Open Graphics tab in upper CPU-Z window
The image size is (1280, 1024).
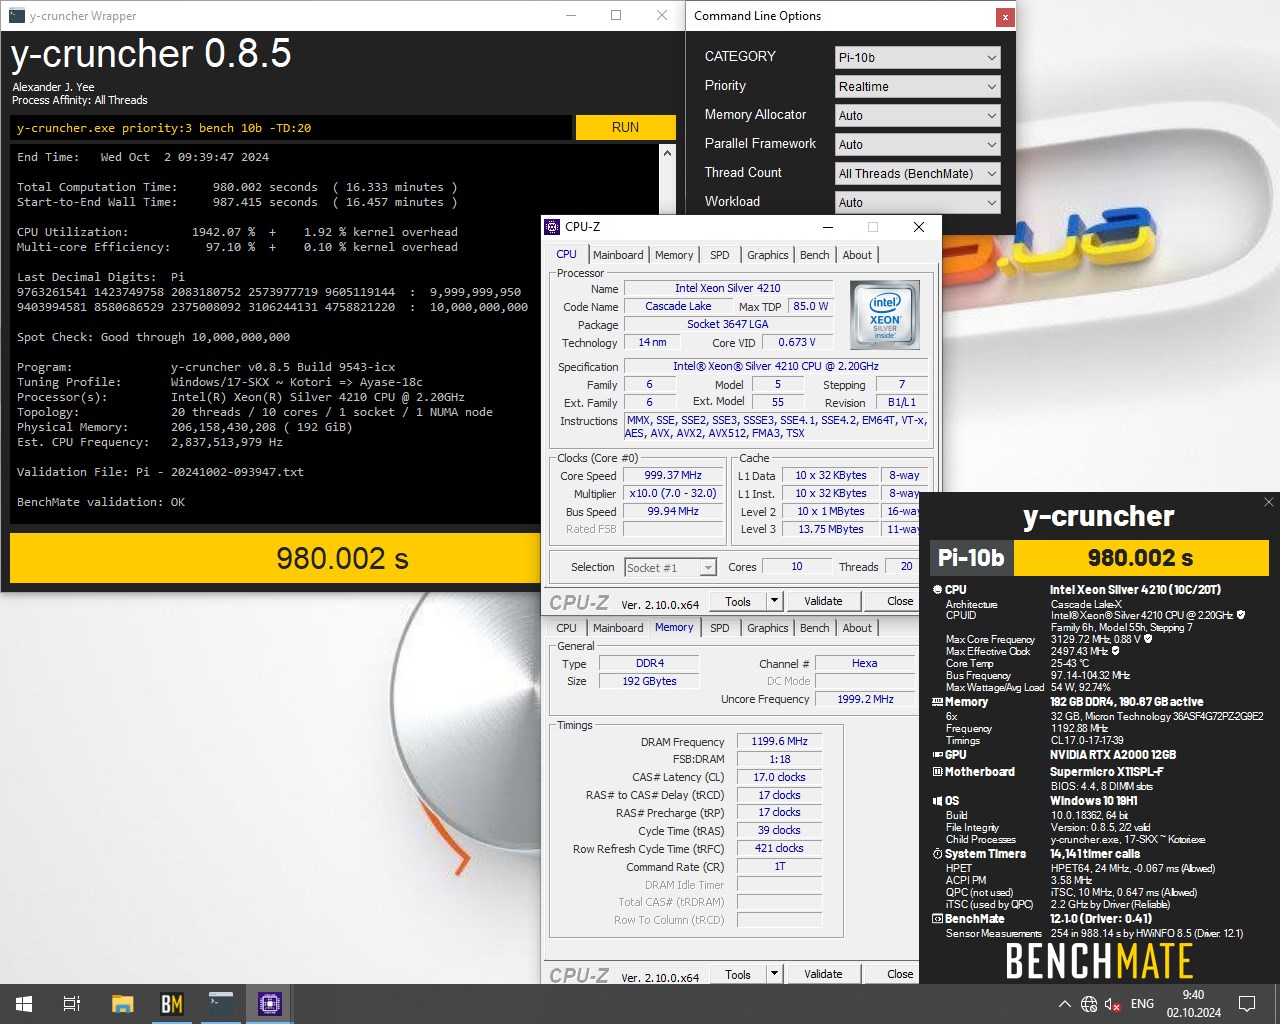click(767, 255)
